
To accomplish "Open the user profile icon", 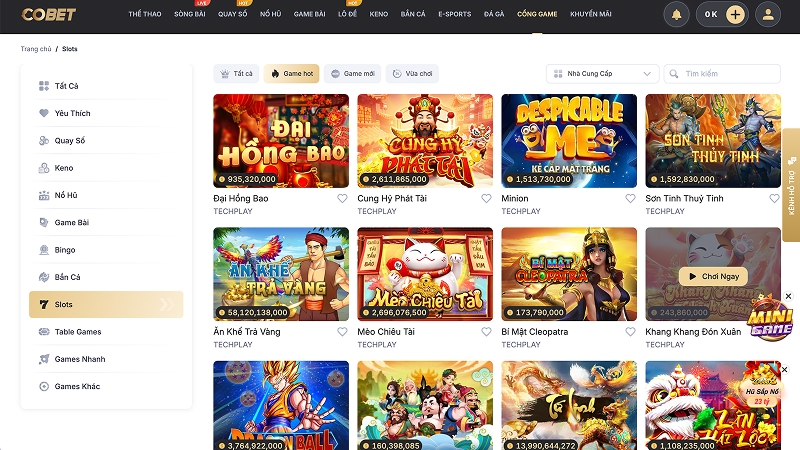I will (x=768, y=14).
